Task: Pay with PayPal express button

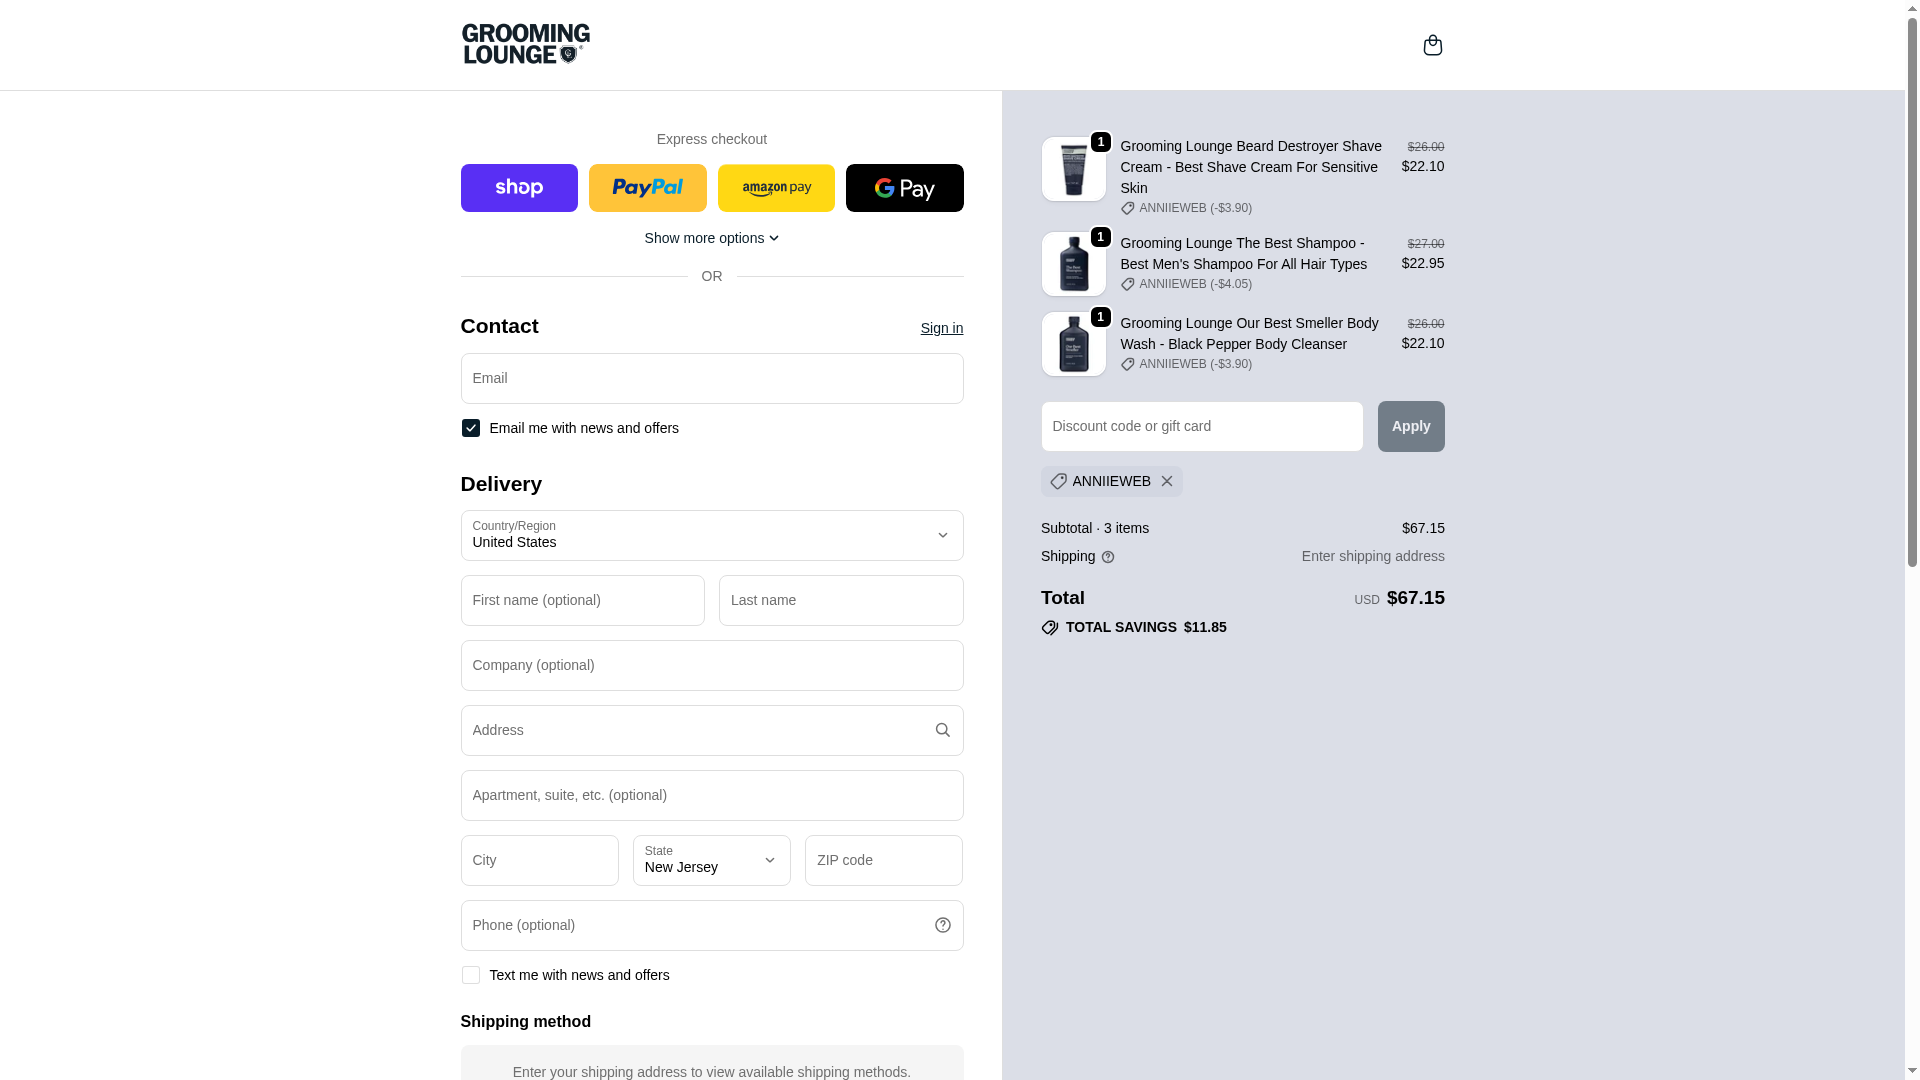Action: click(647, 188)
